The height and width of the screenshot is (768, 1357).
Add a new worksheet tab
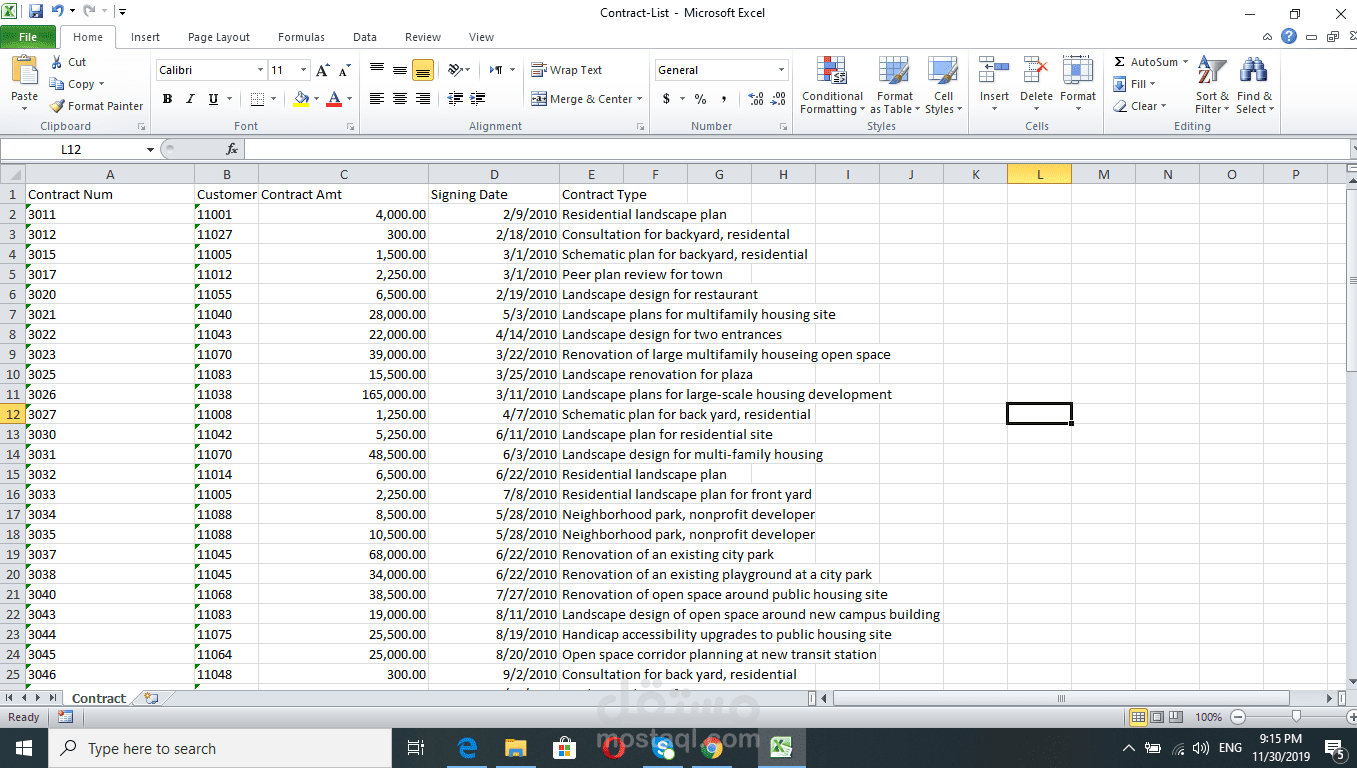[x=151, y=698]
